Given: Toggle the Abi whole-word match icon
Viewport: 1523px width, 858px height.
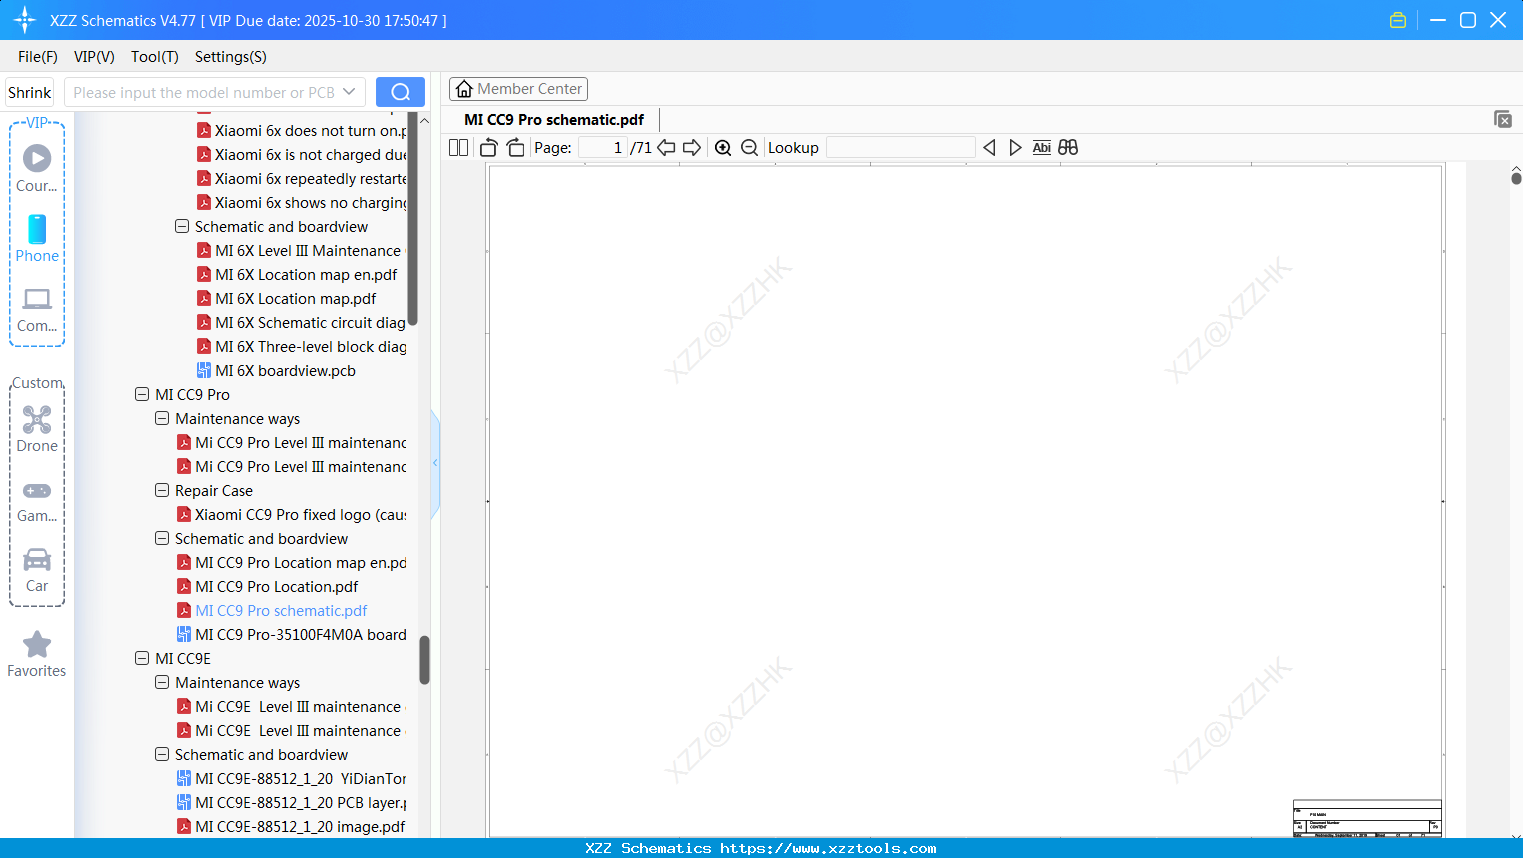Looking at the screenshot, I should [1041, 148].
